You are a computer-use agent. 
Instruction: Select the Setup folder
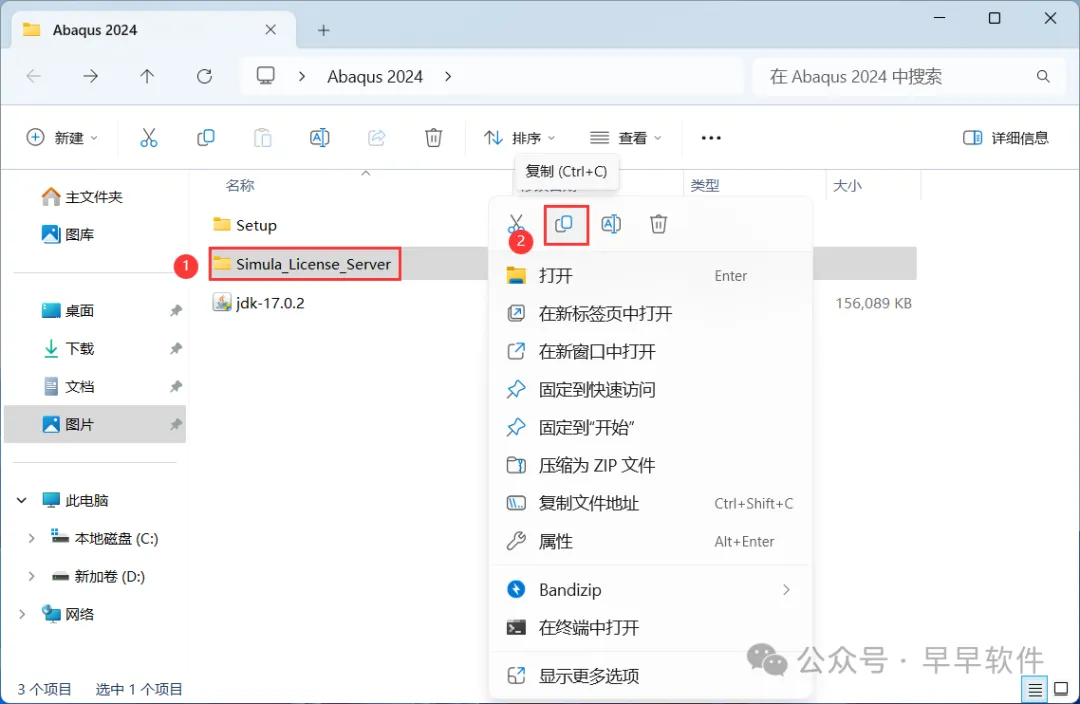click(x=245, y=225)
